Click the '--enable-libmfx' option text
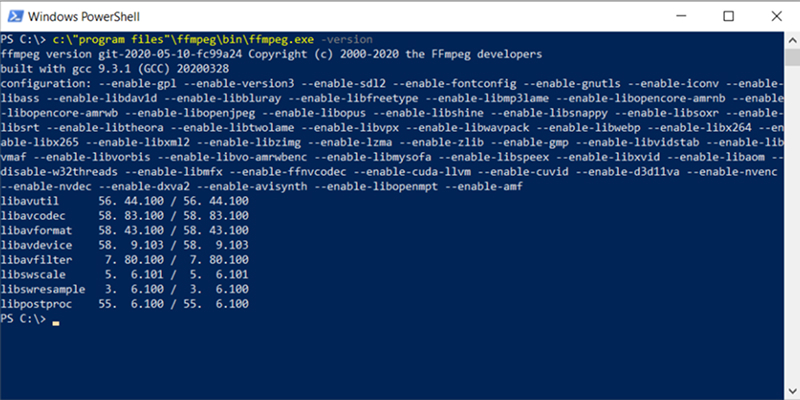This screenshot has width=800, height=400. click(172, 172)
